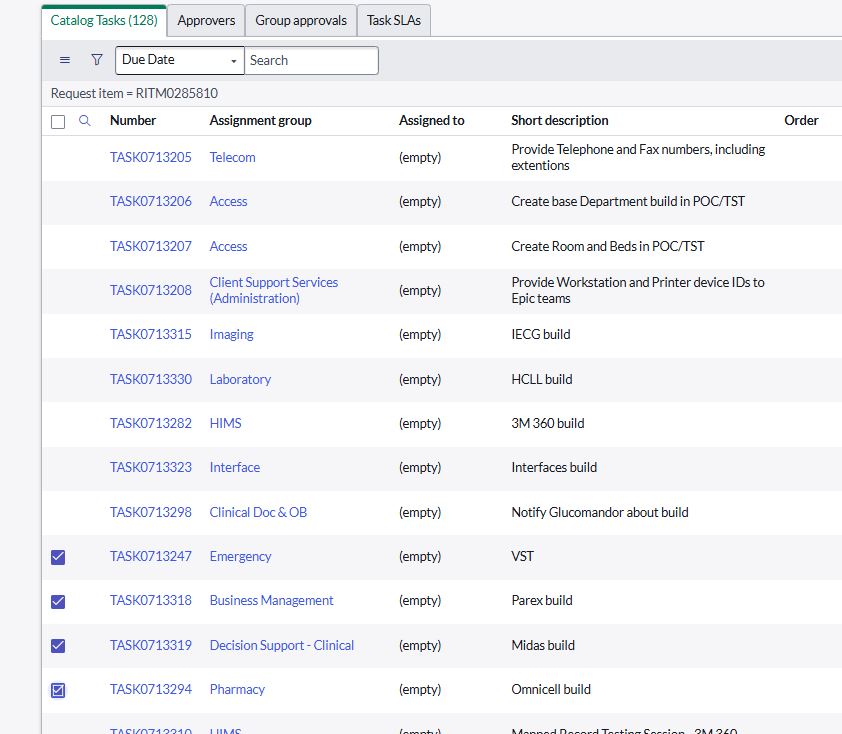Click the 'Notify Glucomandor about build' description
The height and width of the screenshot is (734, 842).
[x=600, y=513]
